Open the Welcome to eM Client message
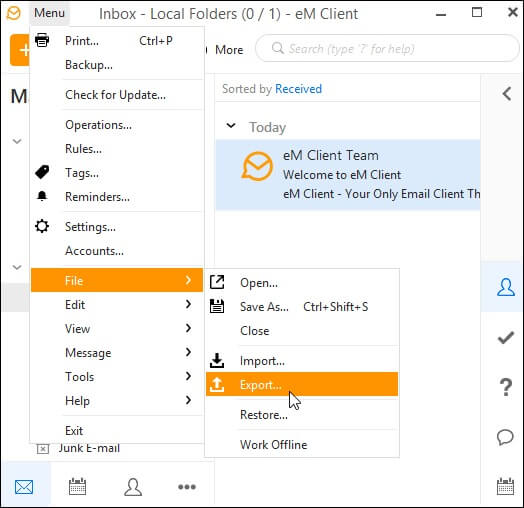This screenshot has height=508, width=524. 348,175
